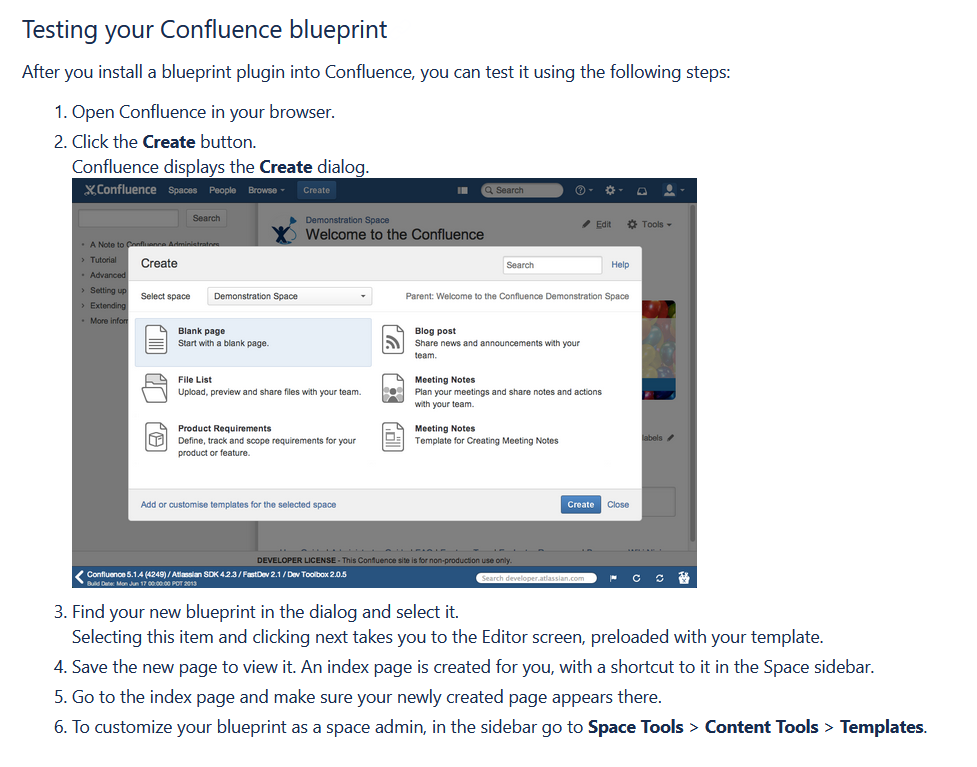Open the user profile avatar menu
Viewport: 977px width, 767px height.
(673, 190)
